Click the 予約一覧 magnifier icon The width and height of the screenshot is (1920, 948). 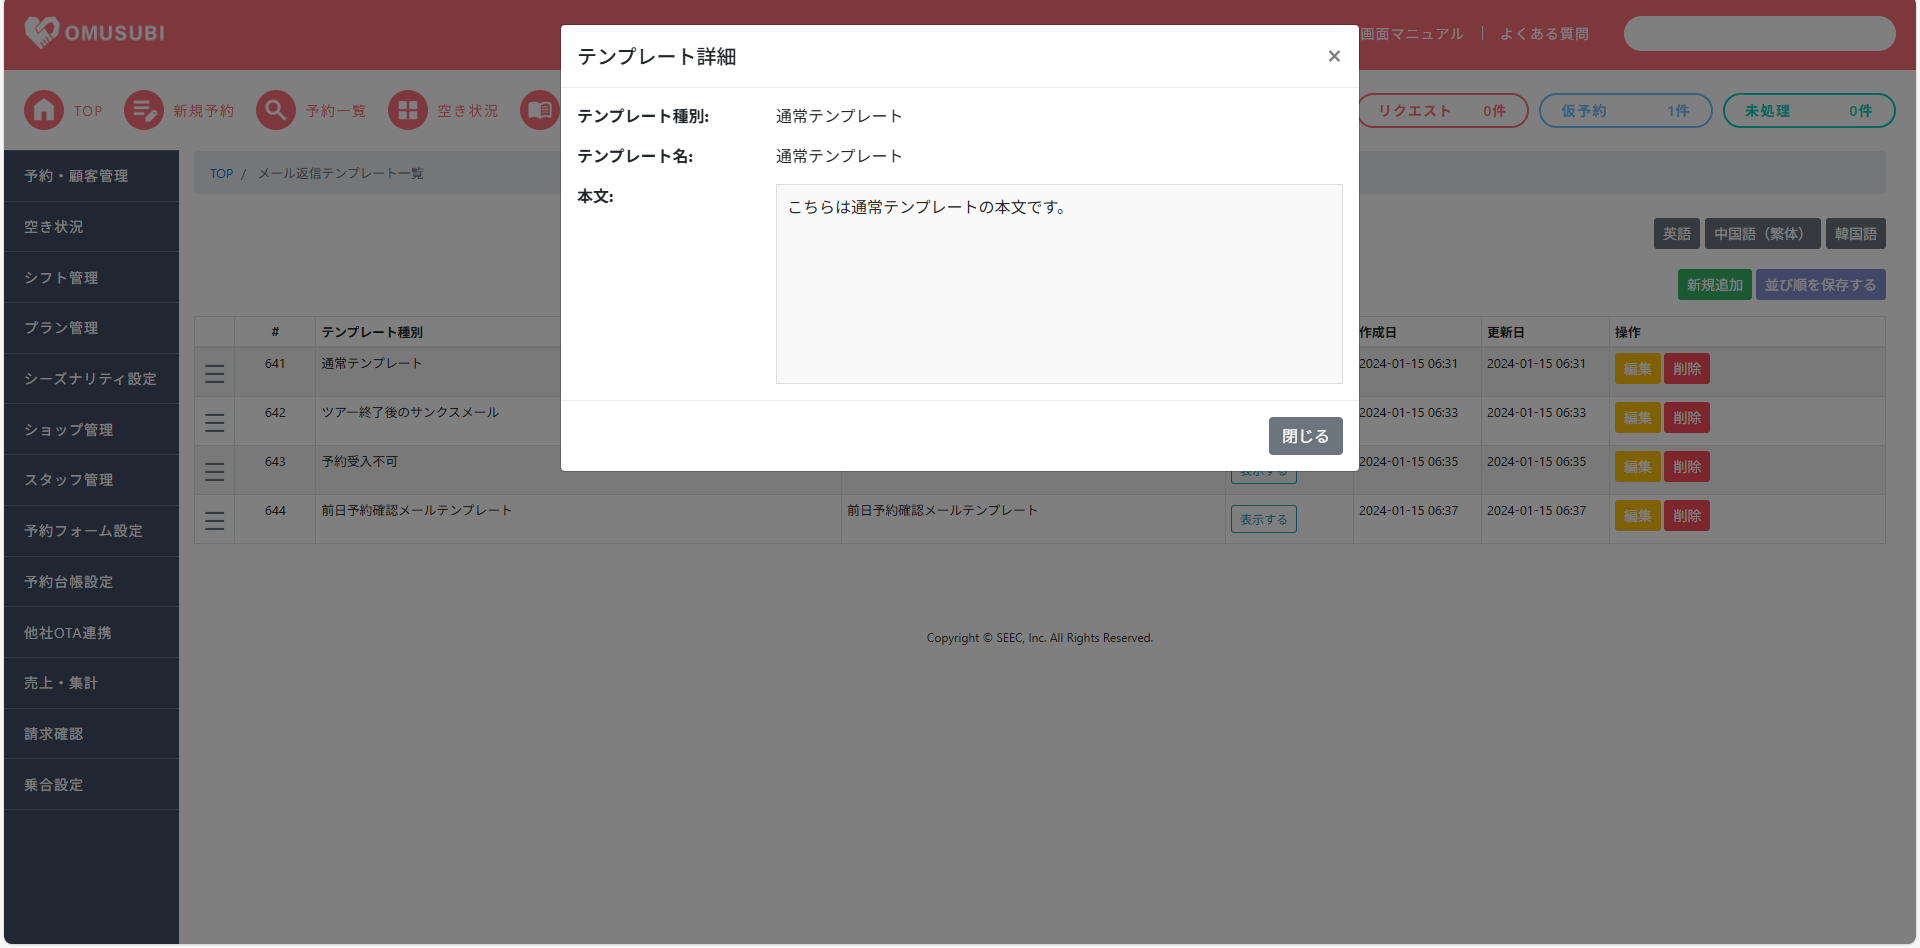(x=276, y=110)
